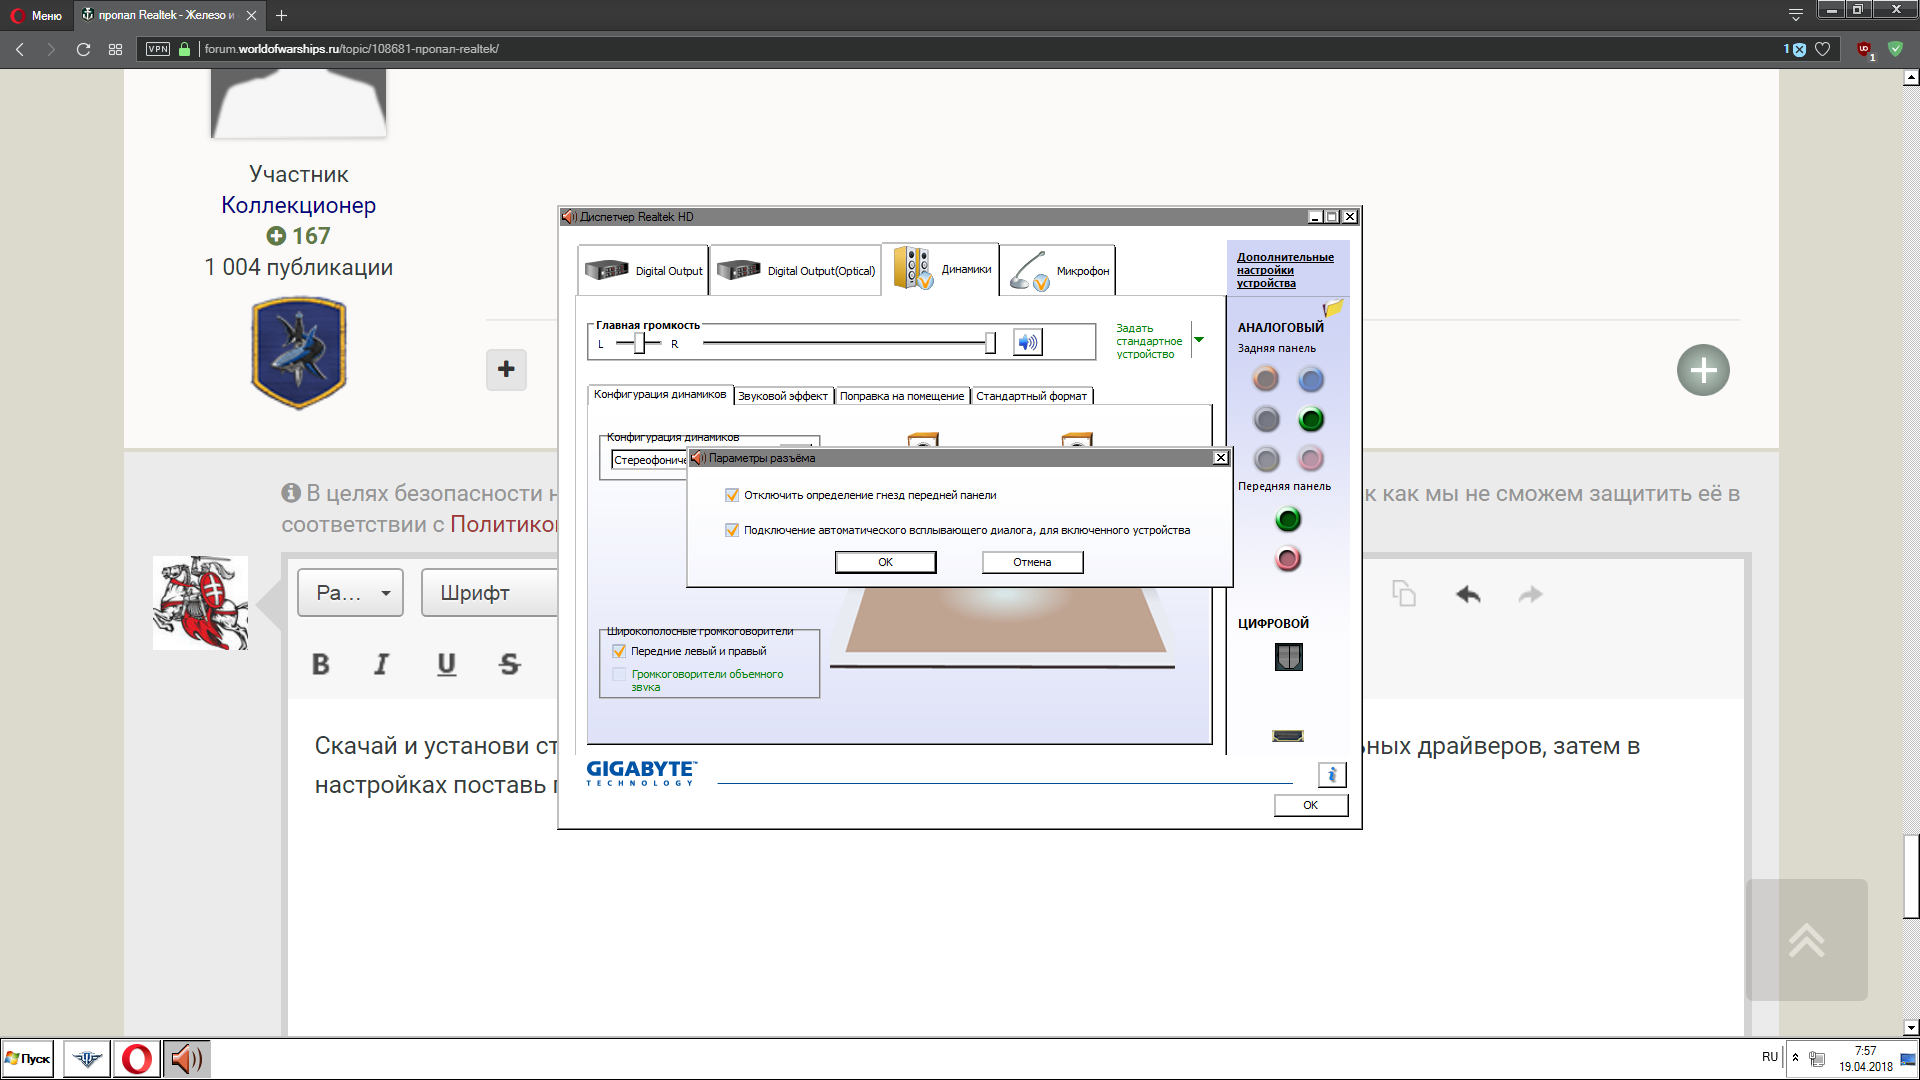Toggle bold formatting in the forum editor
Screen dimensions: 1920x1080
pos(320,664)
